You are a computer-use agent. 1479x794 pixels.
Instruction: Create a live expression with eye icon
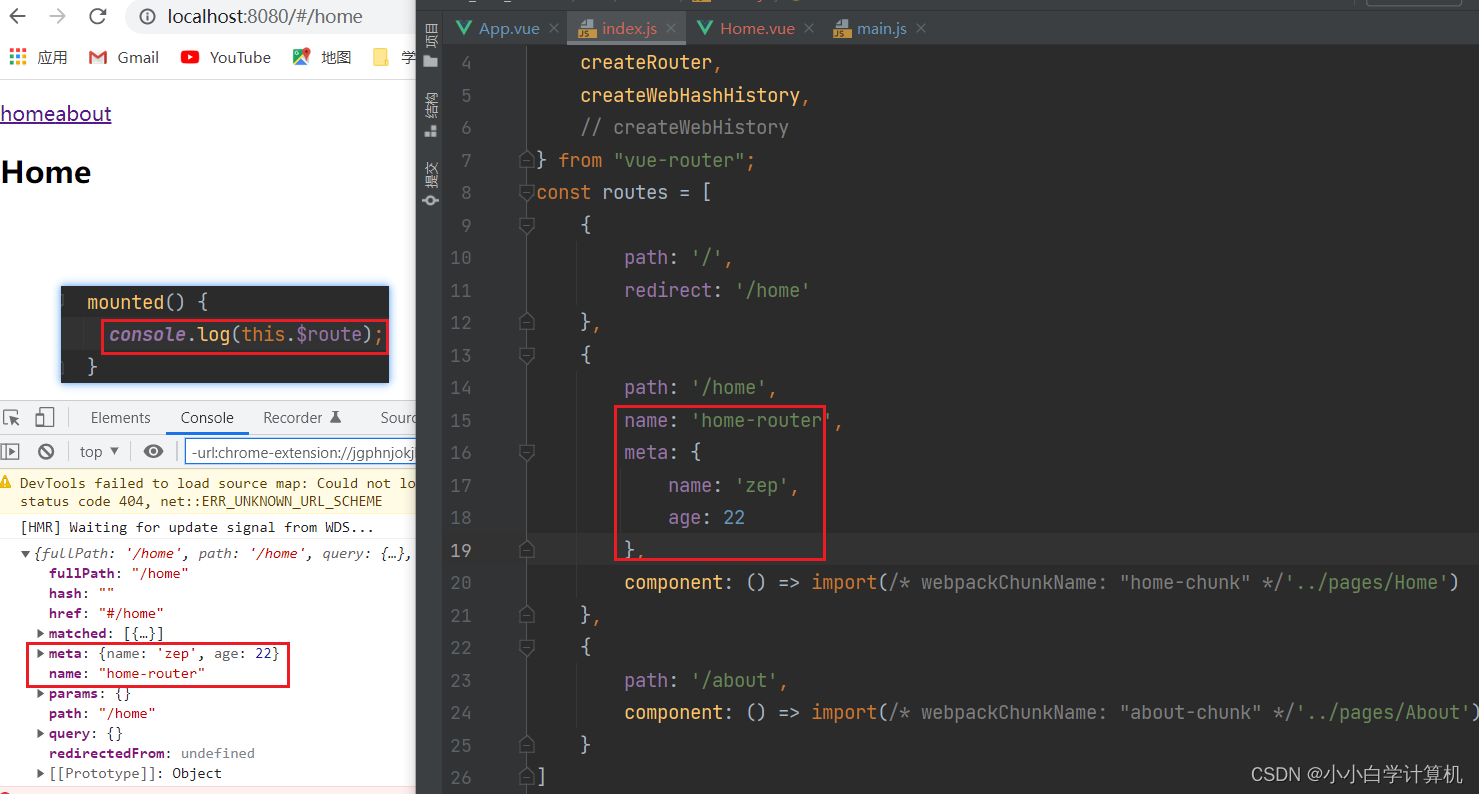coord(153,451)
